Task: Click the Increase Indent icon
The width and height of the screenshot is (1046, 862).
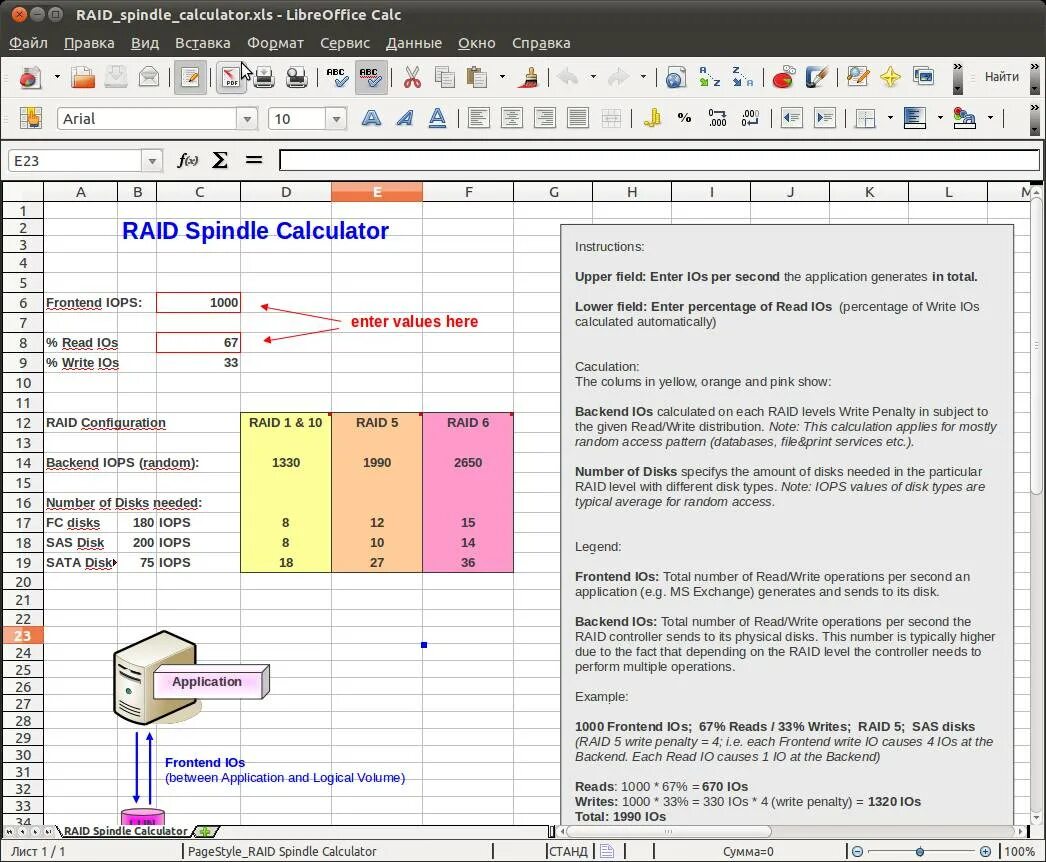Action: (x=825, y=119)
